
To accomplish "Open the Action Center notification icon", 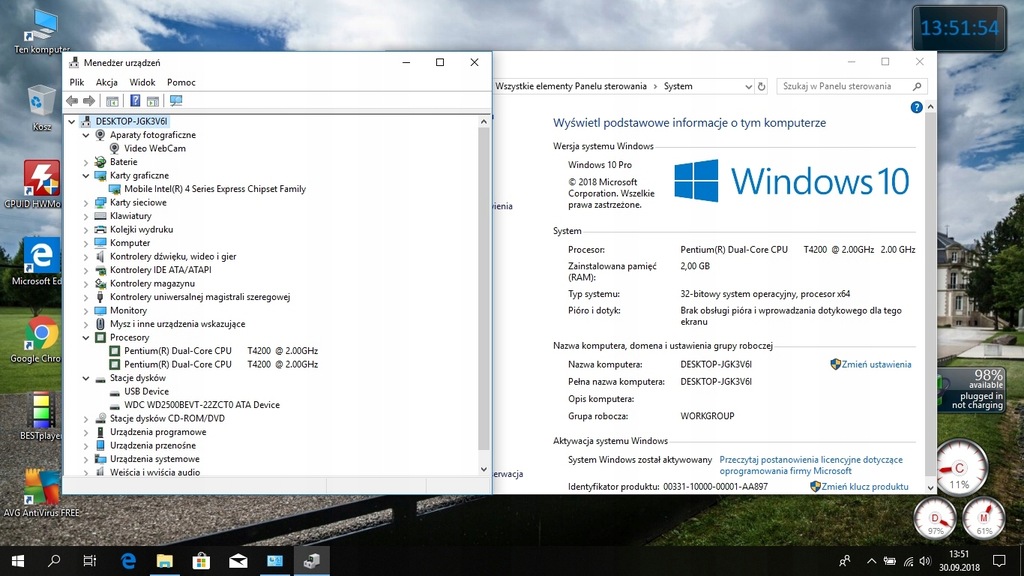I will (999, 560).
